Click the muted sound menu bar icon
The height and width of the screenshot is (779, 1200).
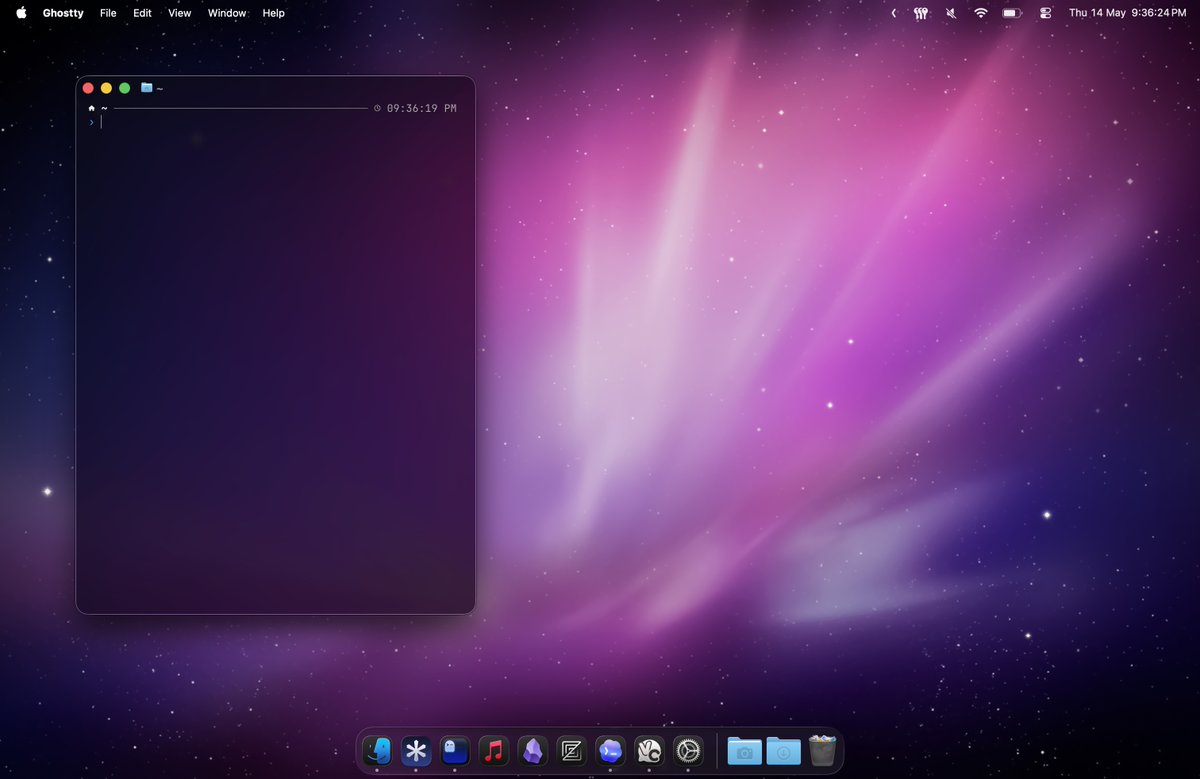pyautogui.click(x=951, y=13)
